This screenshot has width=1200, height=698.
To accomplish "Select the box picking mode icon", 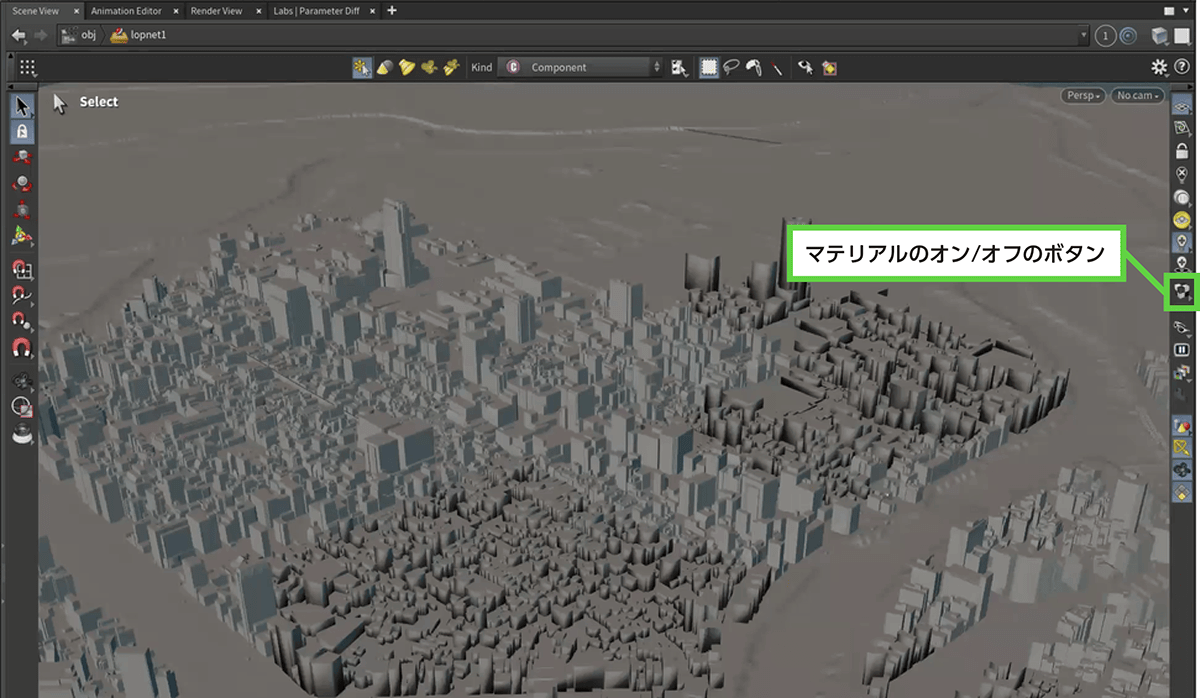I will click(709, 67).
